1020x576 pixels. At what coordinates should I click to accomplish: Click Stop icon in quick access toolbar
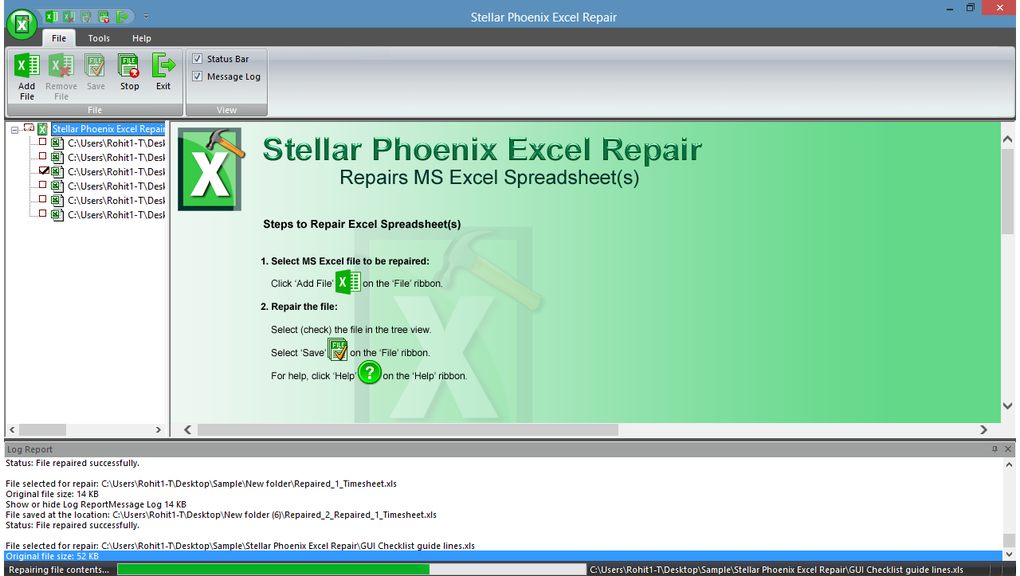coord(103,17)
